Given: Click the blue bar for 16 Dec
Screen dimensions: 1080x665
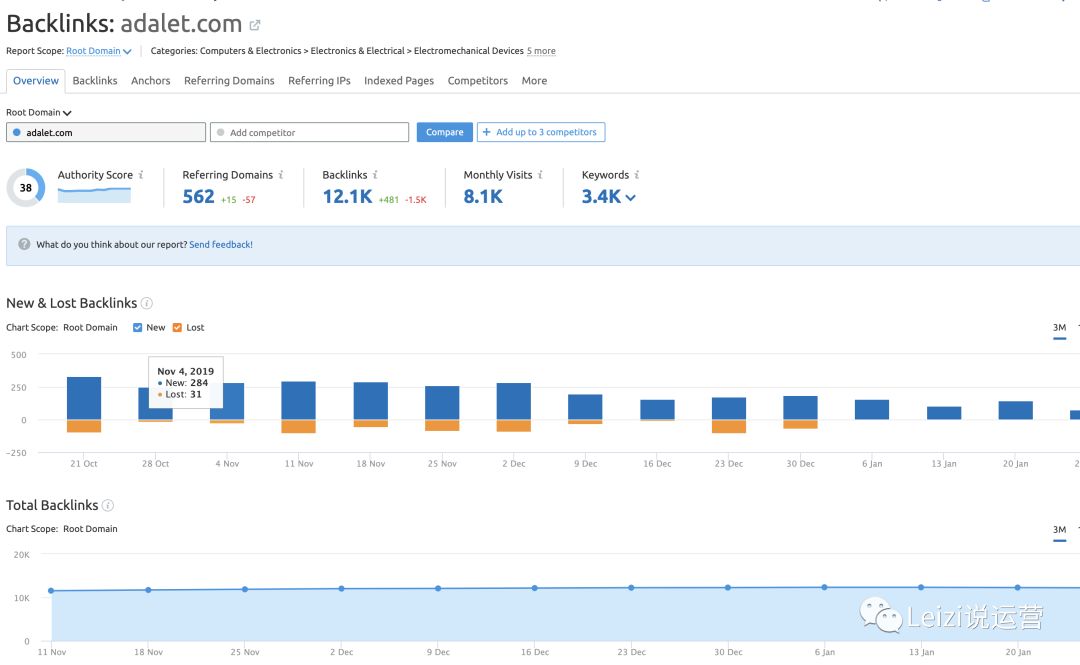Looking at the screenshot, I should 657,409.
